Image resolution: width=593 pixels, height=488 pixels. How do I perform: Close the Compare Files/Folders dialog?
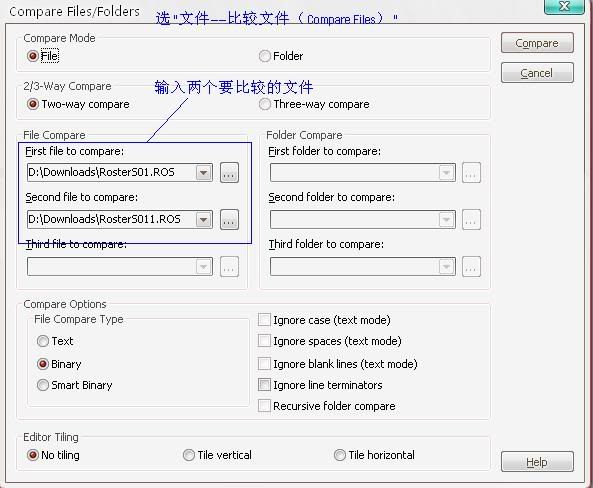(564, 6)
